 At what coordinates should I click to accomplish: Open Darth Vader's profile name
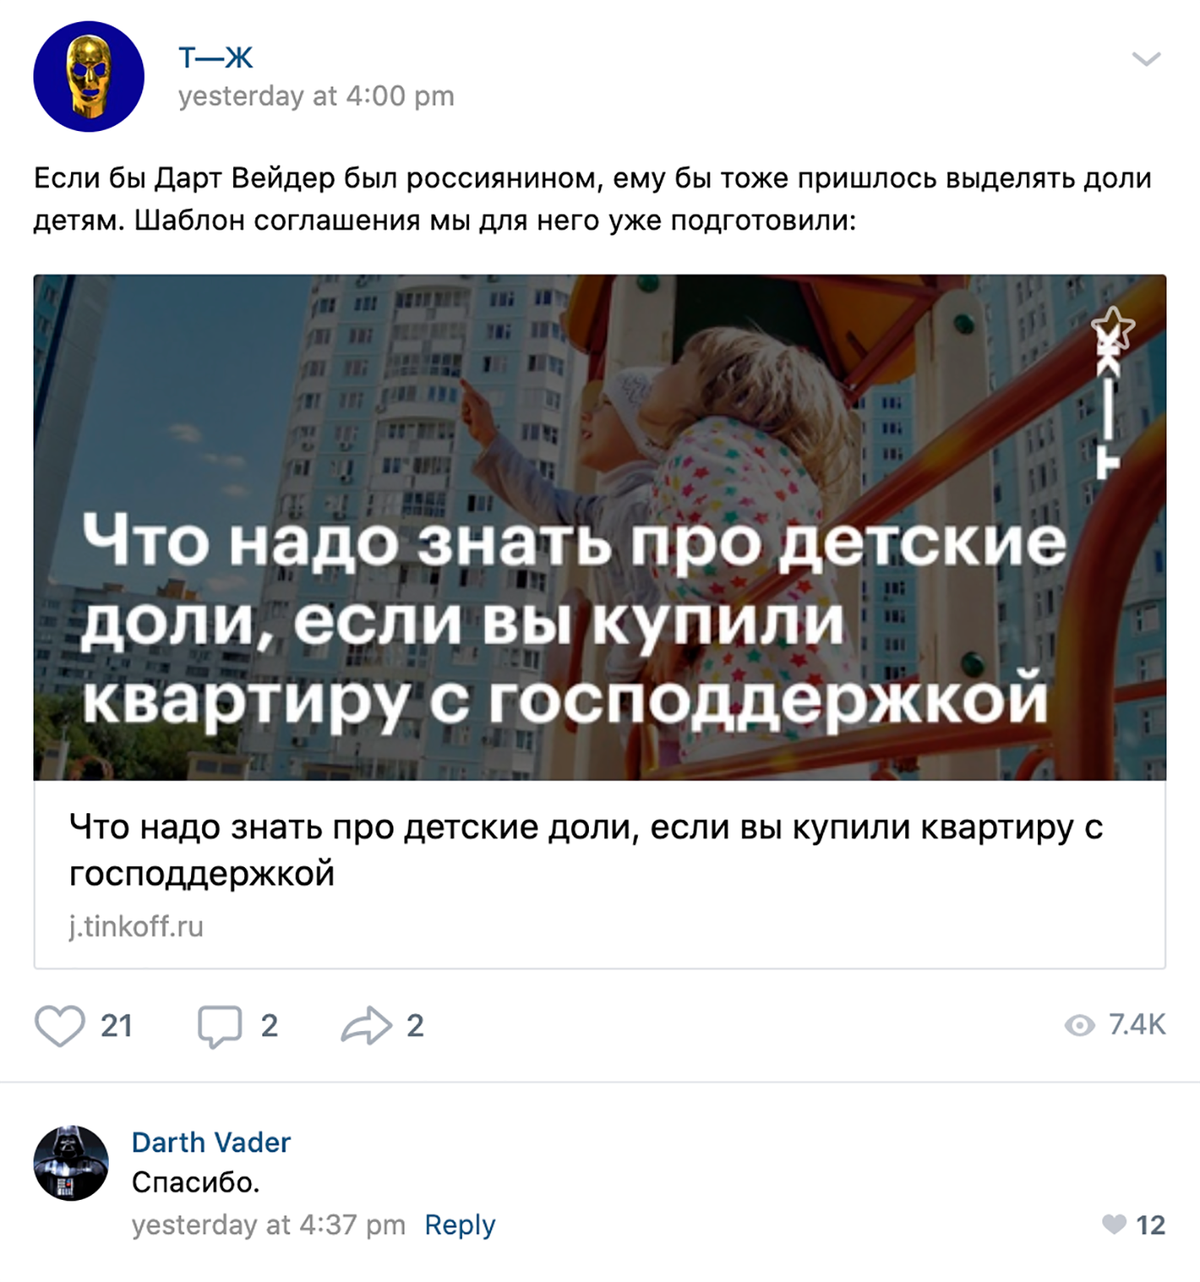pos(211,1142)
